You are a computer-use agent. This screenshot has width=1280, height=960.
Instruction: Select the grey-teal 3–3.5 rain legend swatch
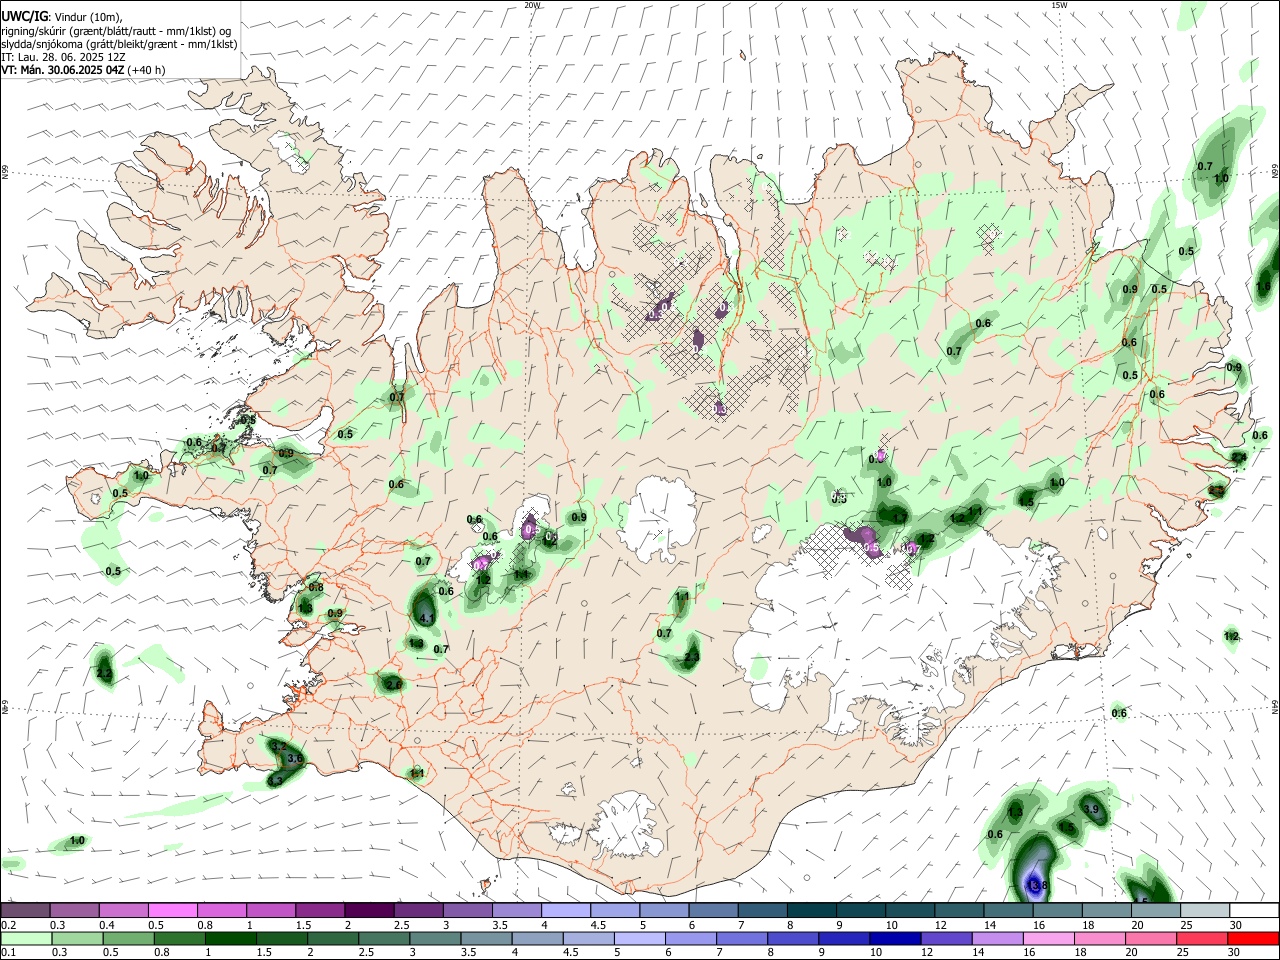tap(435, 938)
